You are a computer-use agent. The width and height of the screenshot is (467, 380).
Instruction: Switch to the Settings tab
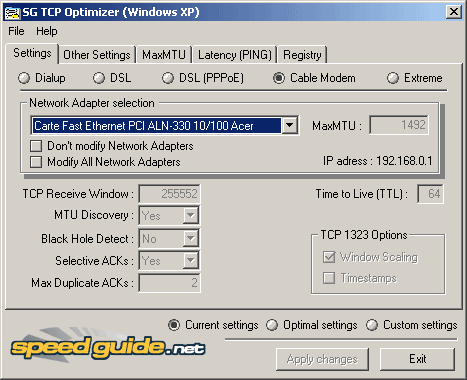click(32, 53)
